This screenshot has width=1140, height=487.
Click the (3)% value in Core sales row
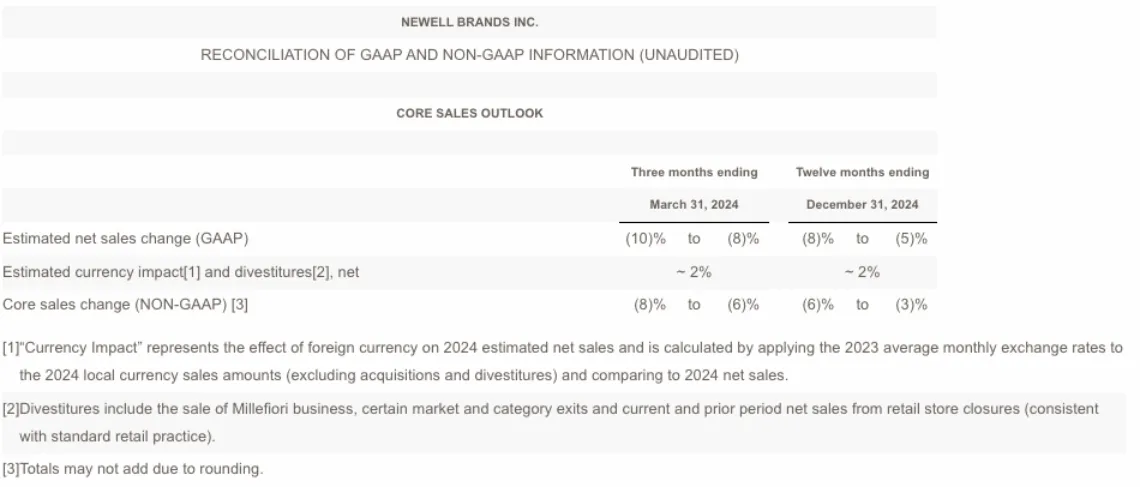click(x=911, y=305)
